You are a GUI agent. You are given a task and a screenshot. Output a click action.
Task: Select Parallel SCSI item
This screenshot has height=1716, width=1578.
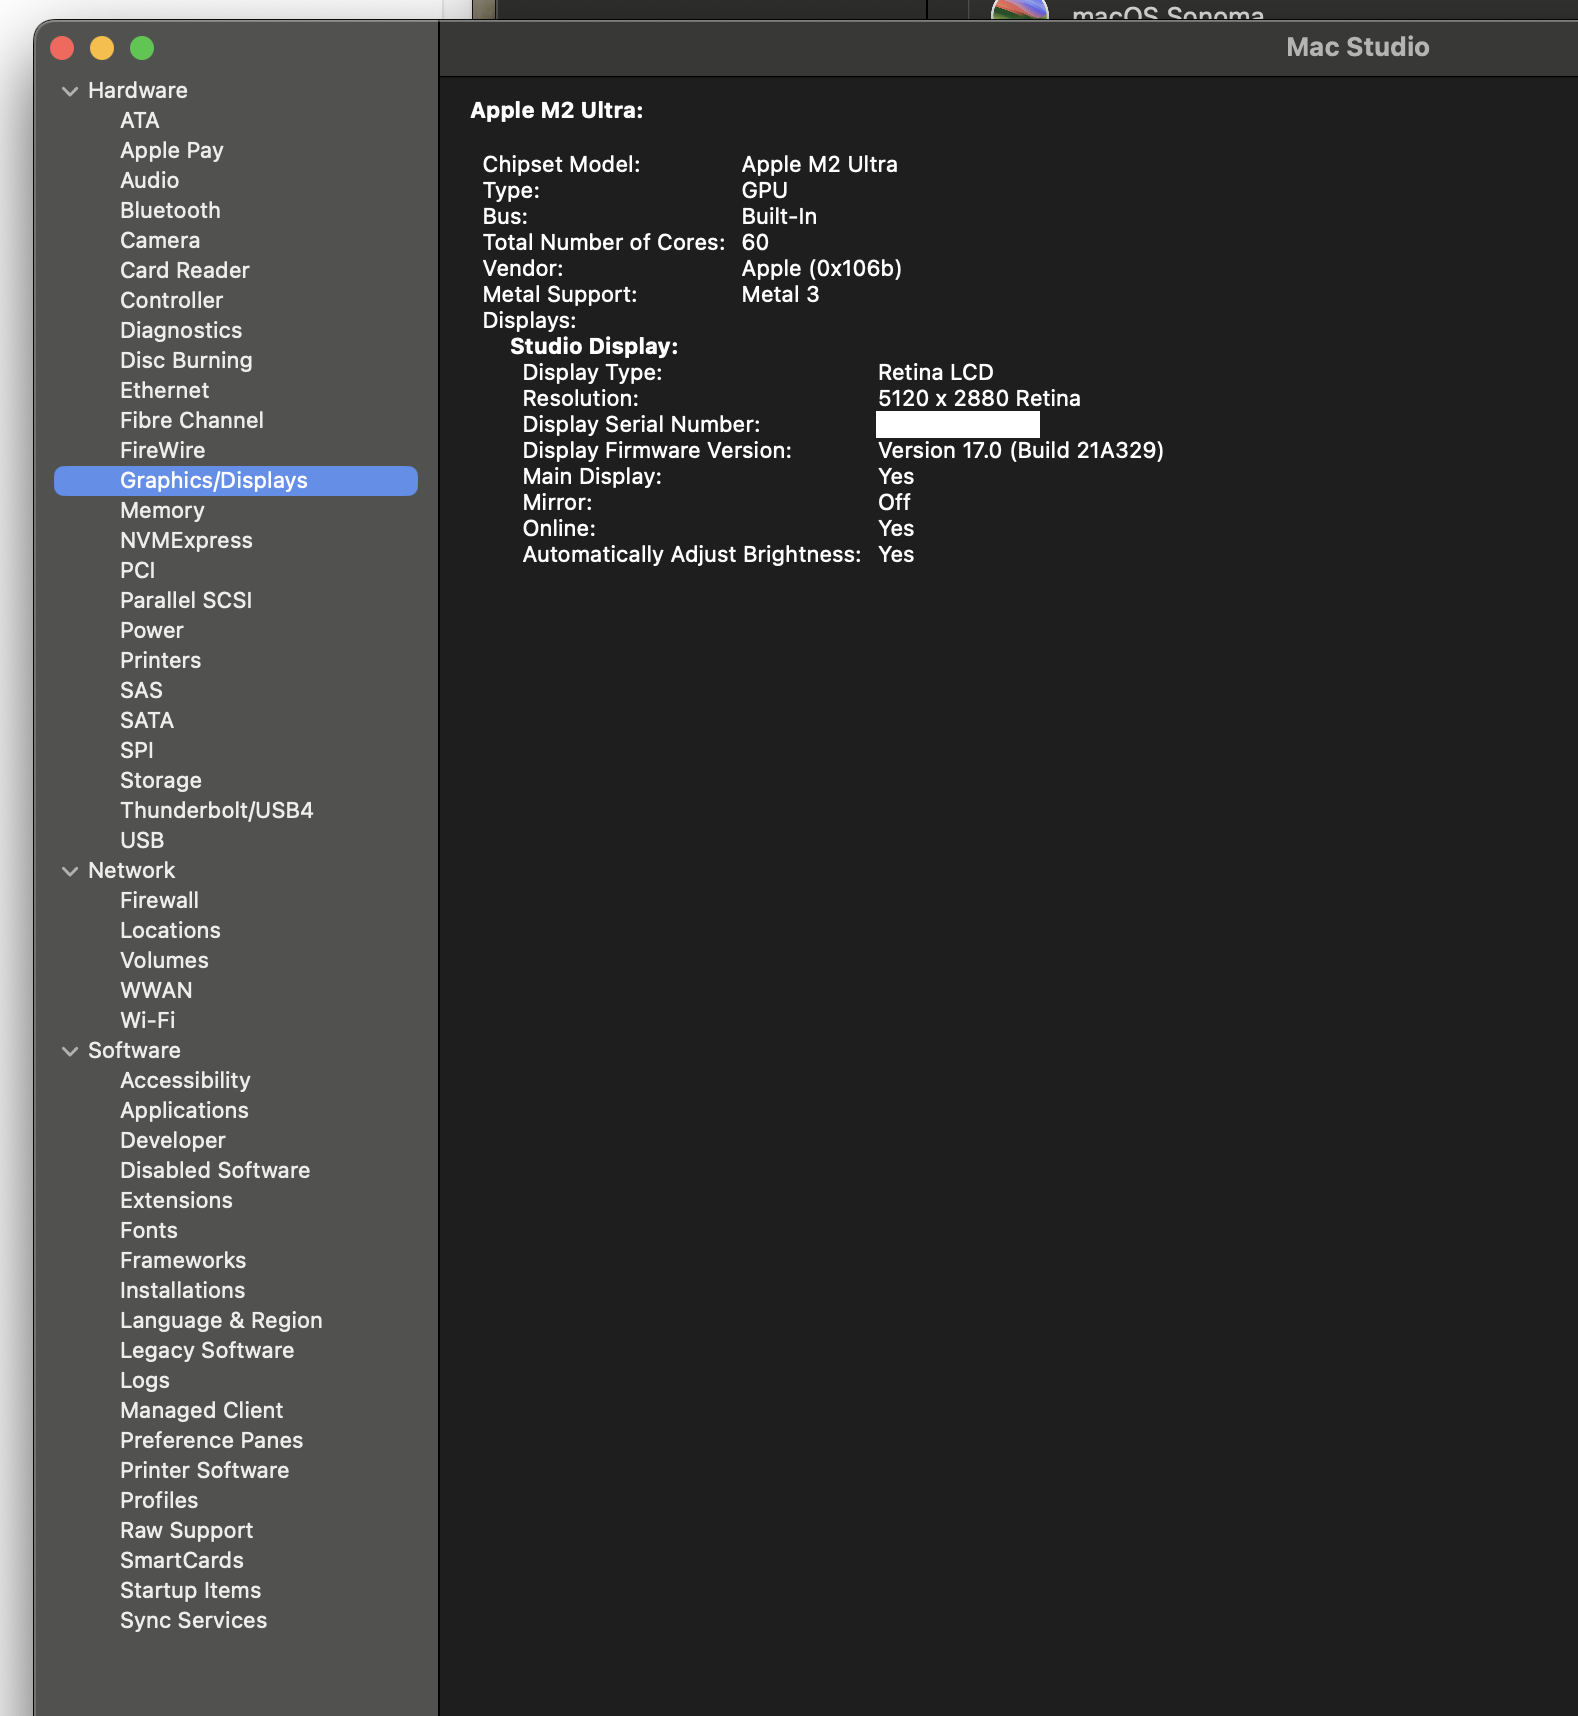[x=186, y=600]
